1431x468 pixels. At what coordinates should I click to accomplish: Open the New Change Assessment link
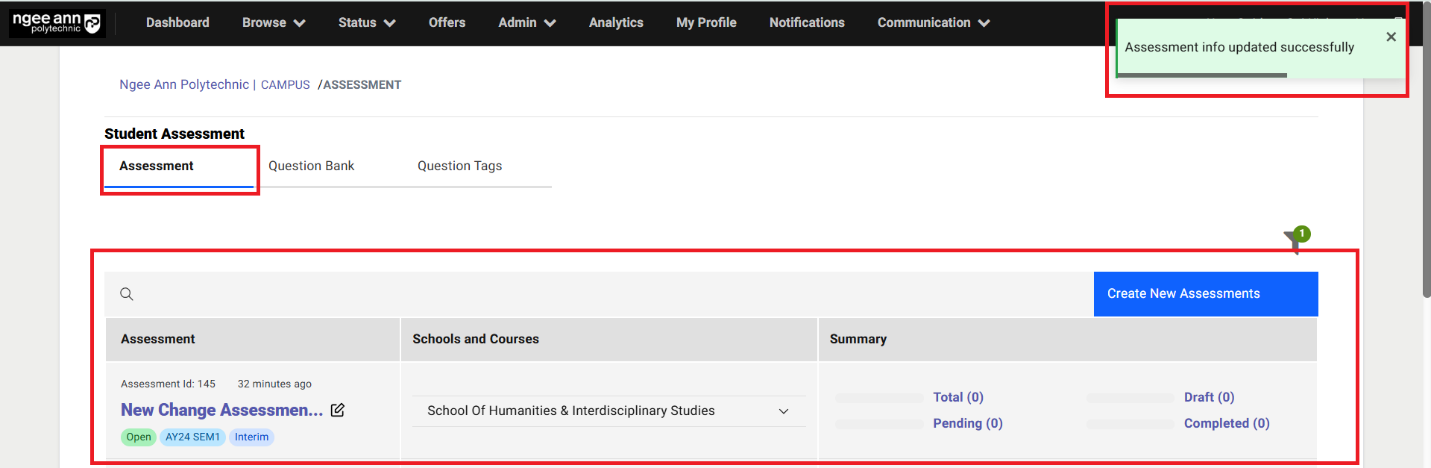[221, 410]
